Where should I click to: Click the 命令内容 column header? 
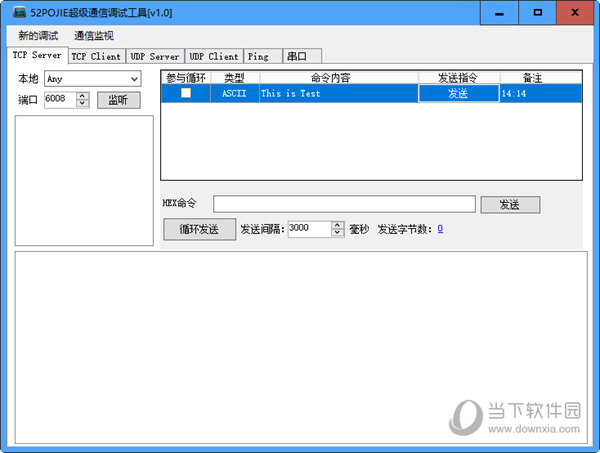(x=339, y=78)
